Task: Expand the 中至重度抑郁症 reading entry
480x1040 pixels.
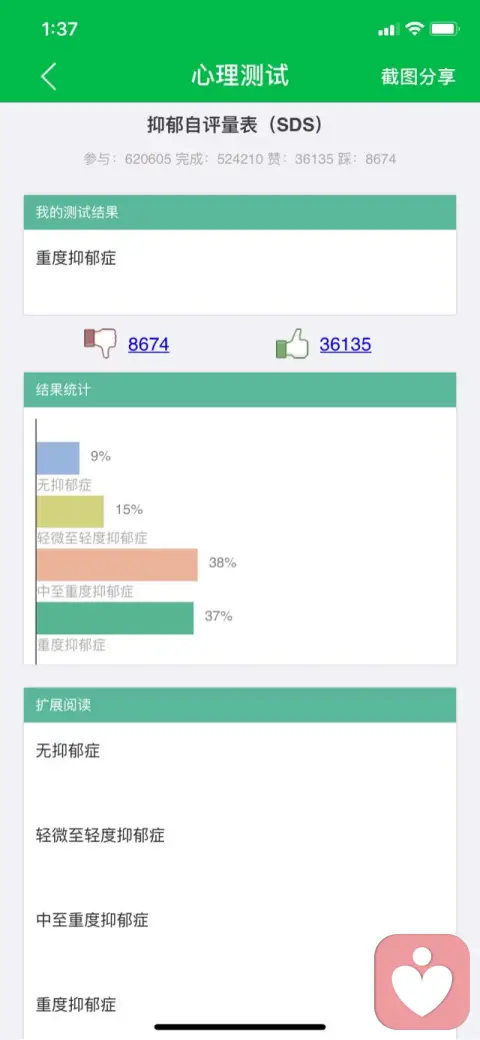Action: pyautogui.click(x=240, y=920)
